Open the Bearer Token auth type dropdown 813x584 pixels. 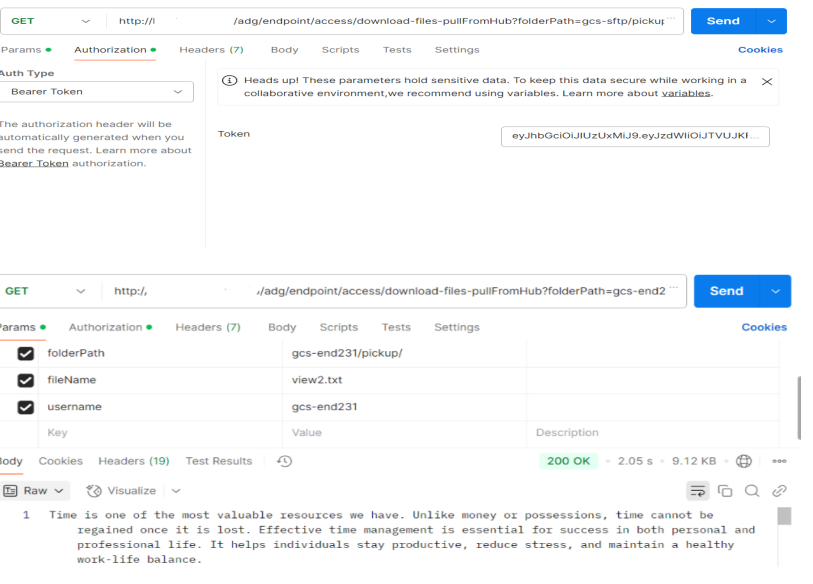coord(96,92)
